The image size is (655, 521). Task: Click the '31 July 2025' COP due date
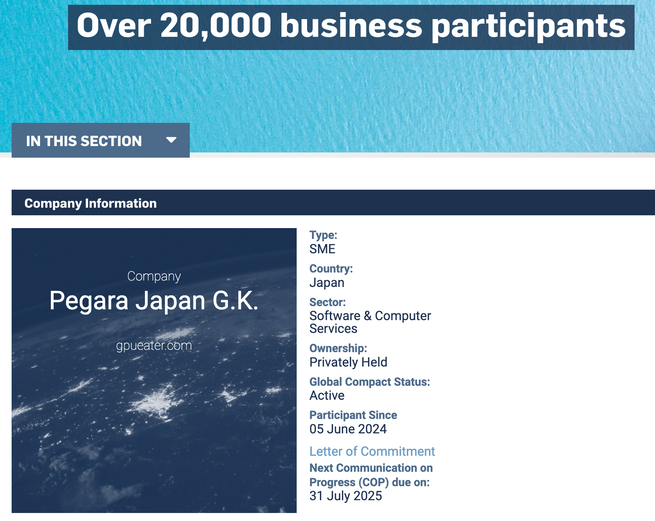pyautogui.click(x=345, y=496)
